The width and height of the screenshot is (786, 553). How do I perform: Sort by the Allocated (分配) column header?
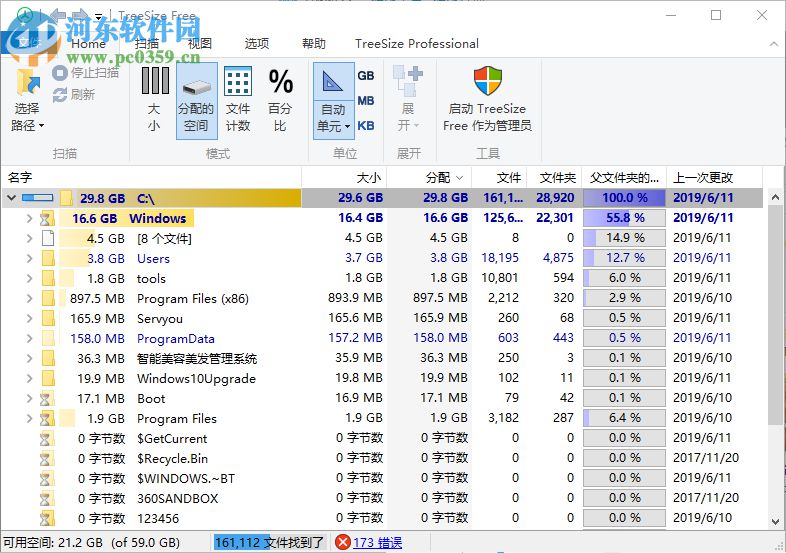click(x=429, y=177)
